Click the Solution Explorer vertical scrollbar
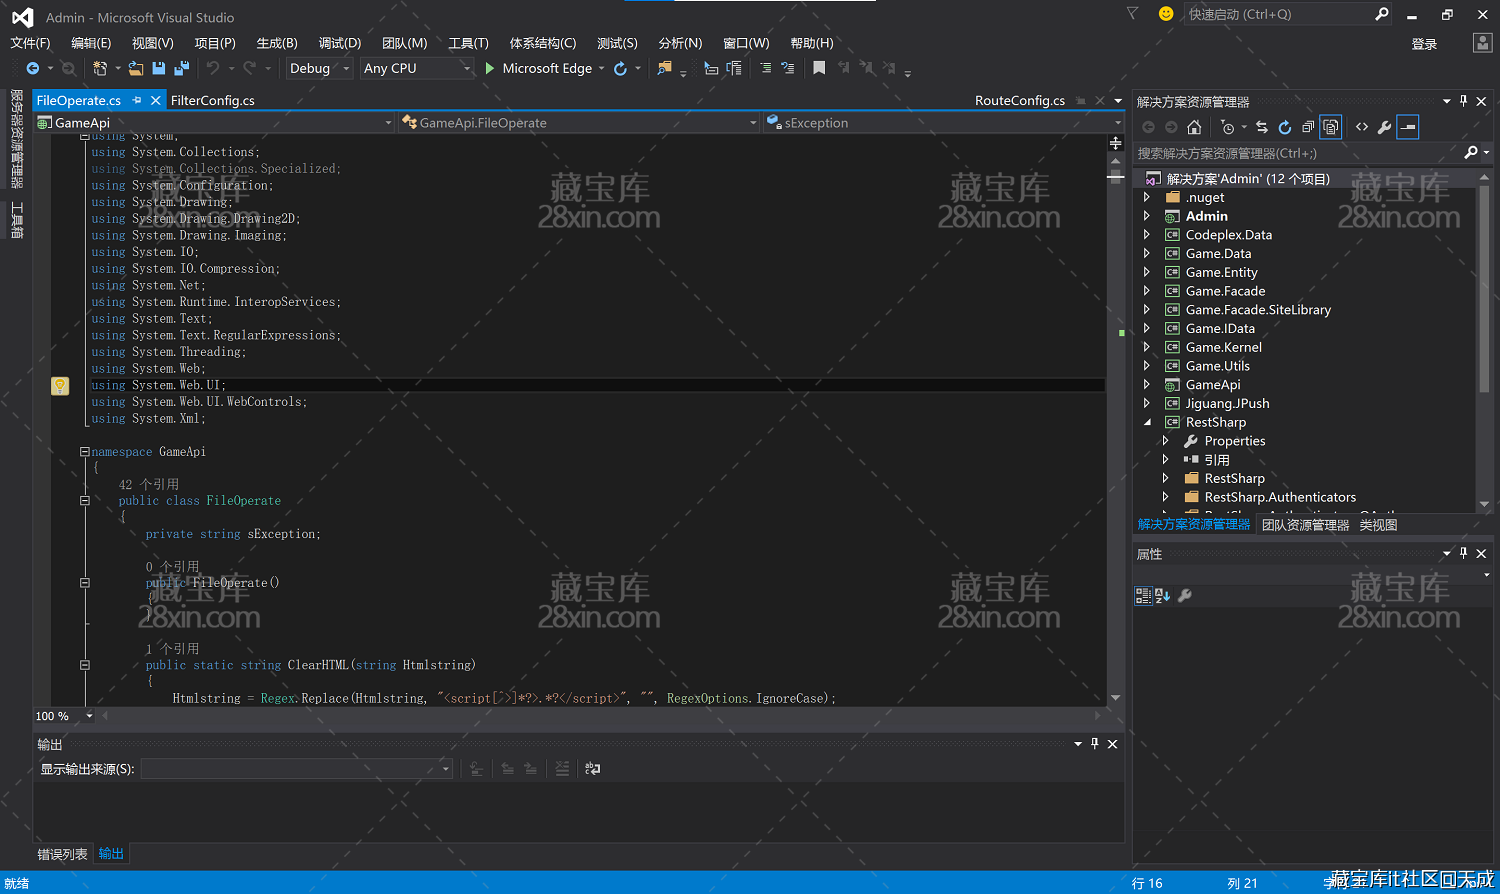1500x894 pixels. tap(1484, 340)
